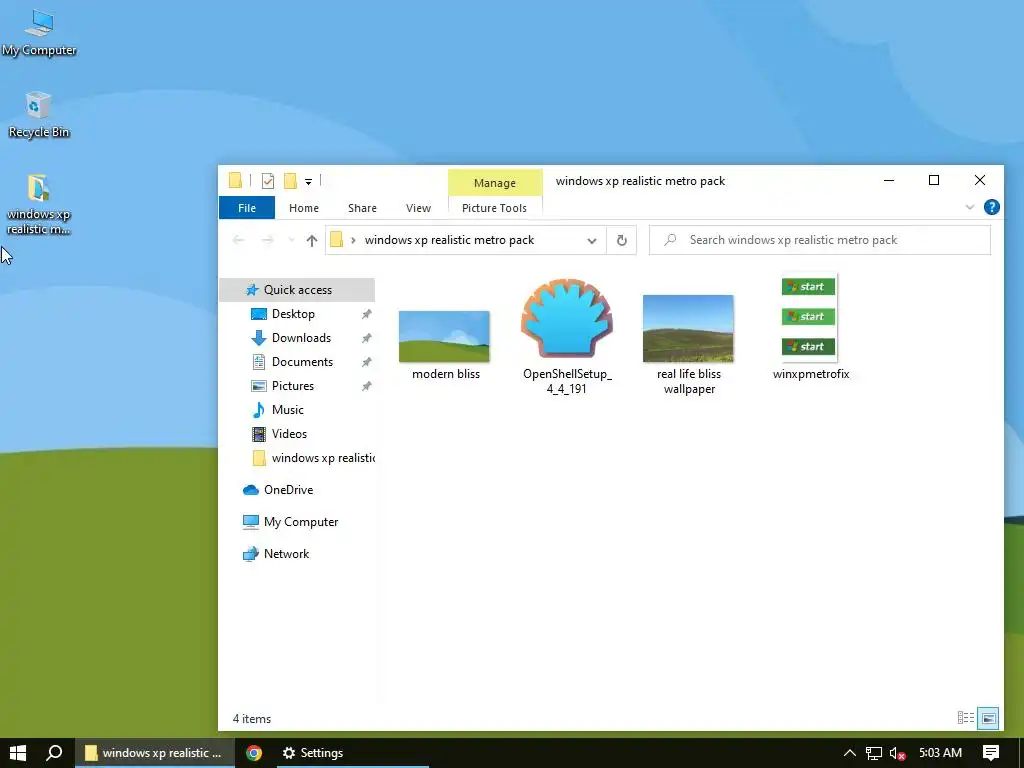Click the Forward navigation arrow
Image resolution: width=1024 pixels, height=768 pixels.
(267, 240)
